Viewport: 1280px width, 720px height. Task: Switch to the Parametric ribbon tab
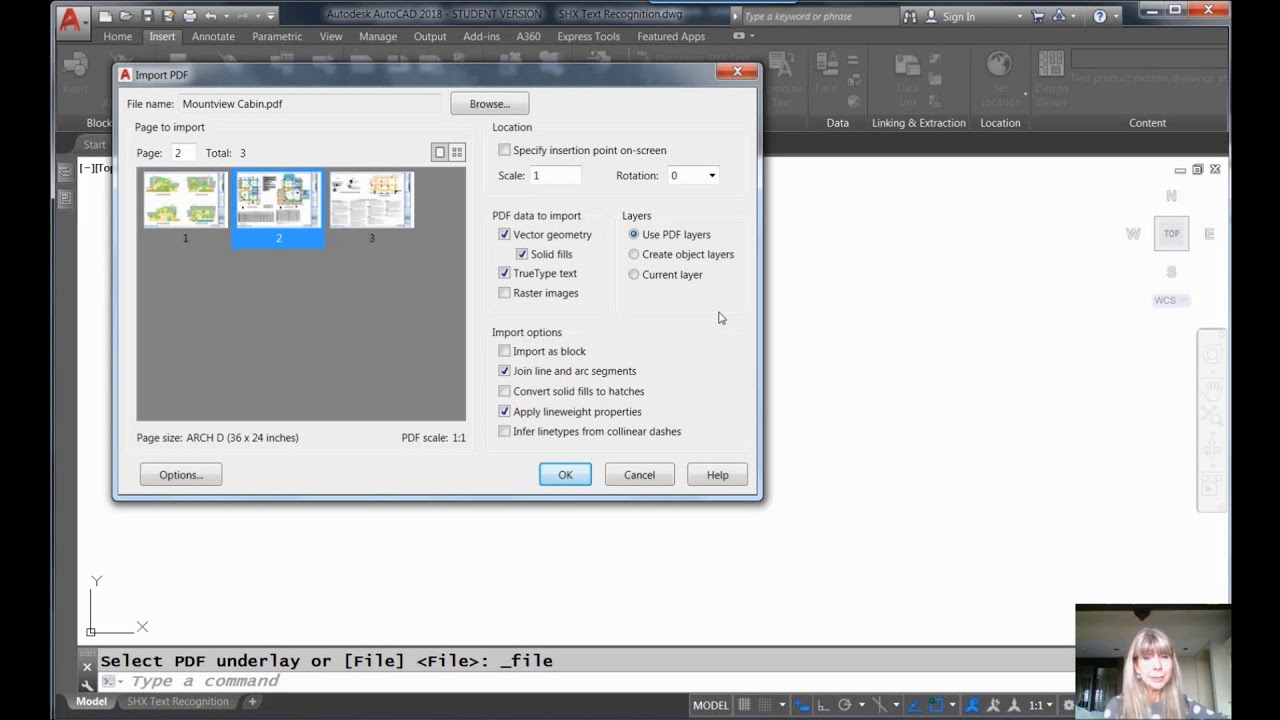pos(277,36)
